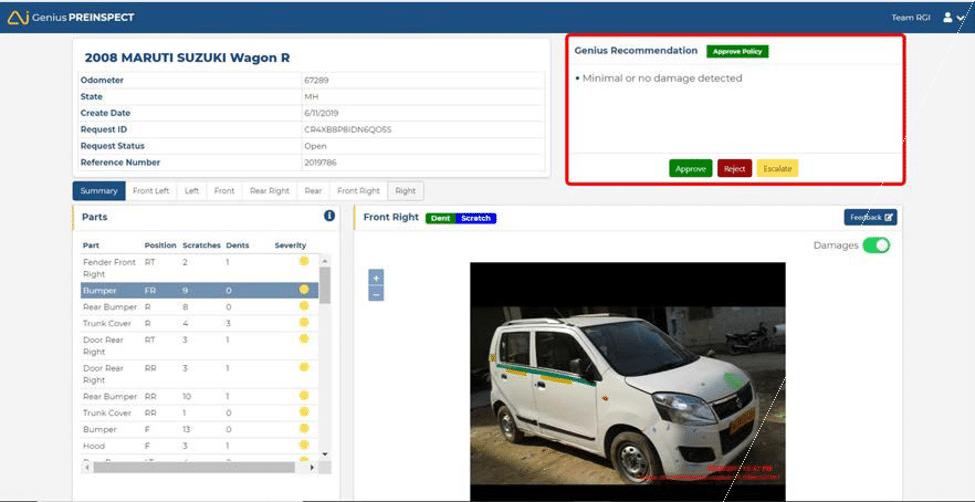Open the user account menu icon
This screenshot has width=975, height=502.
[953, 17]
